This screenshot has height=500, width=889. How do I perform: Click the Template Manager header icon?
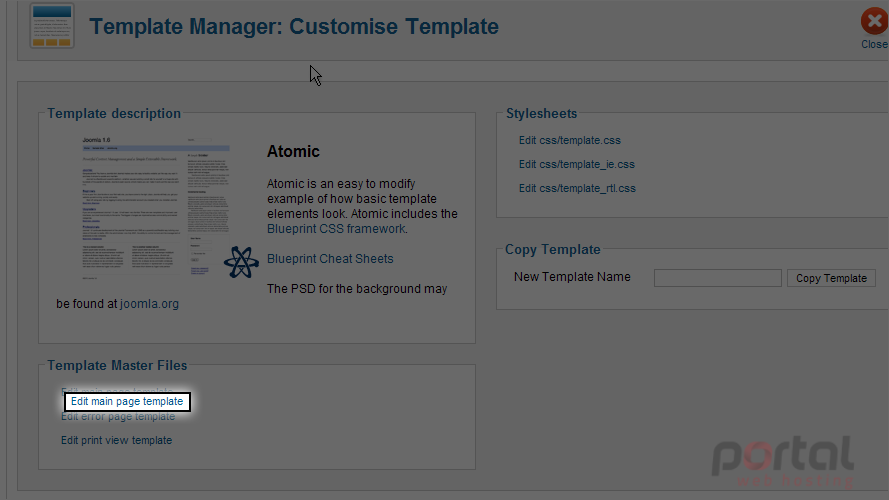(x=52, y=26)
